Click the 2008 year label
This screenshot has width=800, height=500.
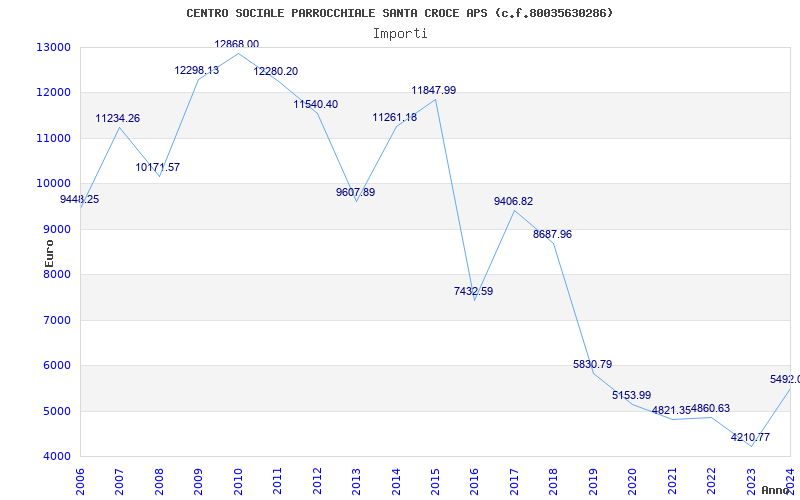click(x=159, y=481)
